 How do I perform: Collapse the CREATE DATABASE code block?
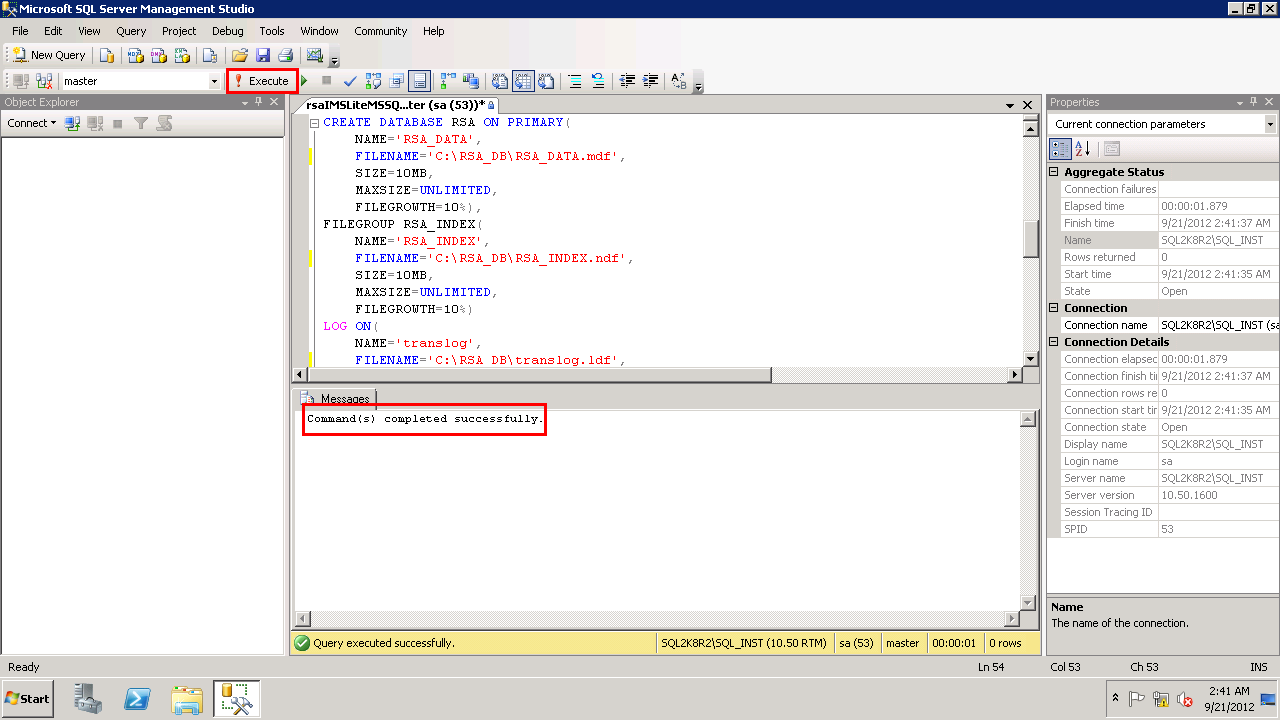[314, 123]
